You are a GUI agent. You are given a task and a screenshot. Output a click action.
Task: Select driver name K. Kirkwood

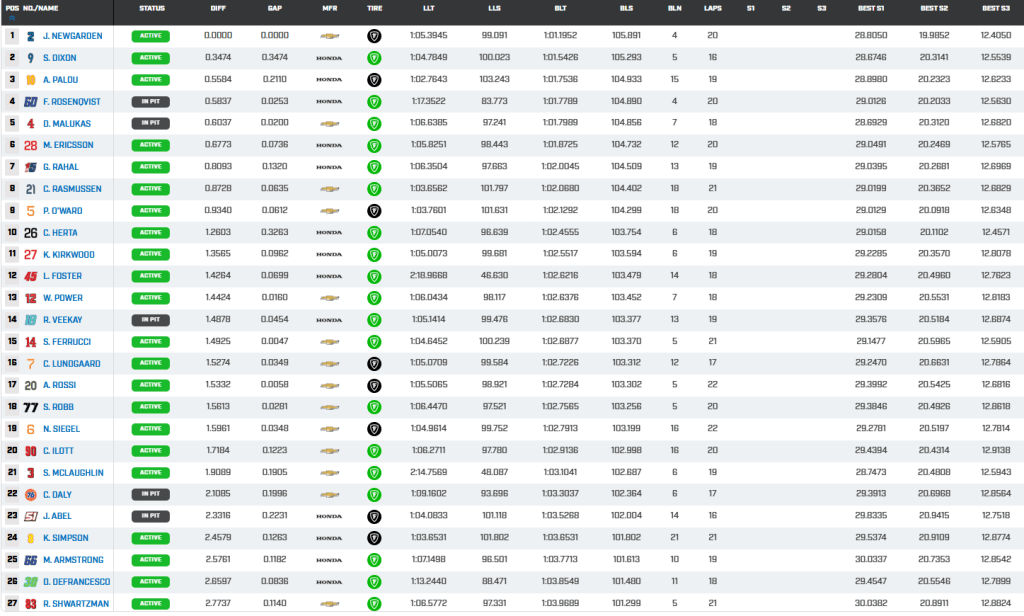70,254
